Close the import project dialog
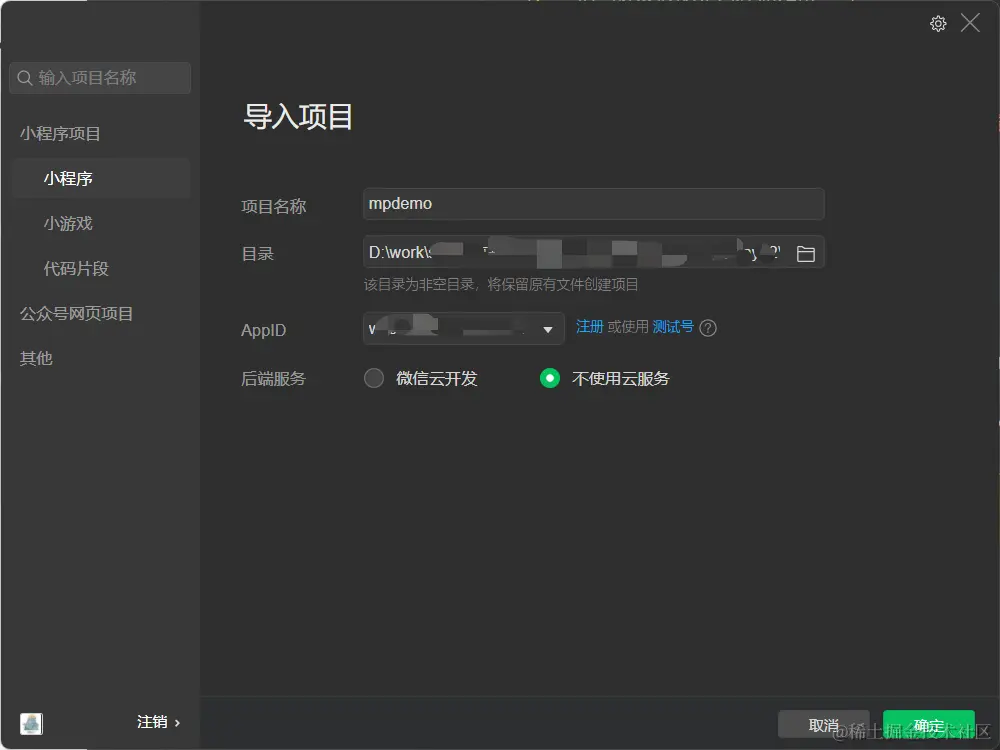Viewport: 1000px width, 750px height. coord(970,23)
